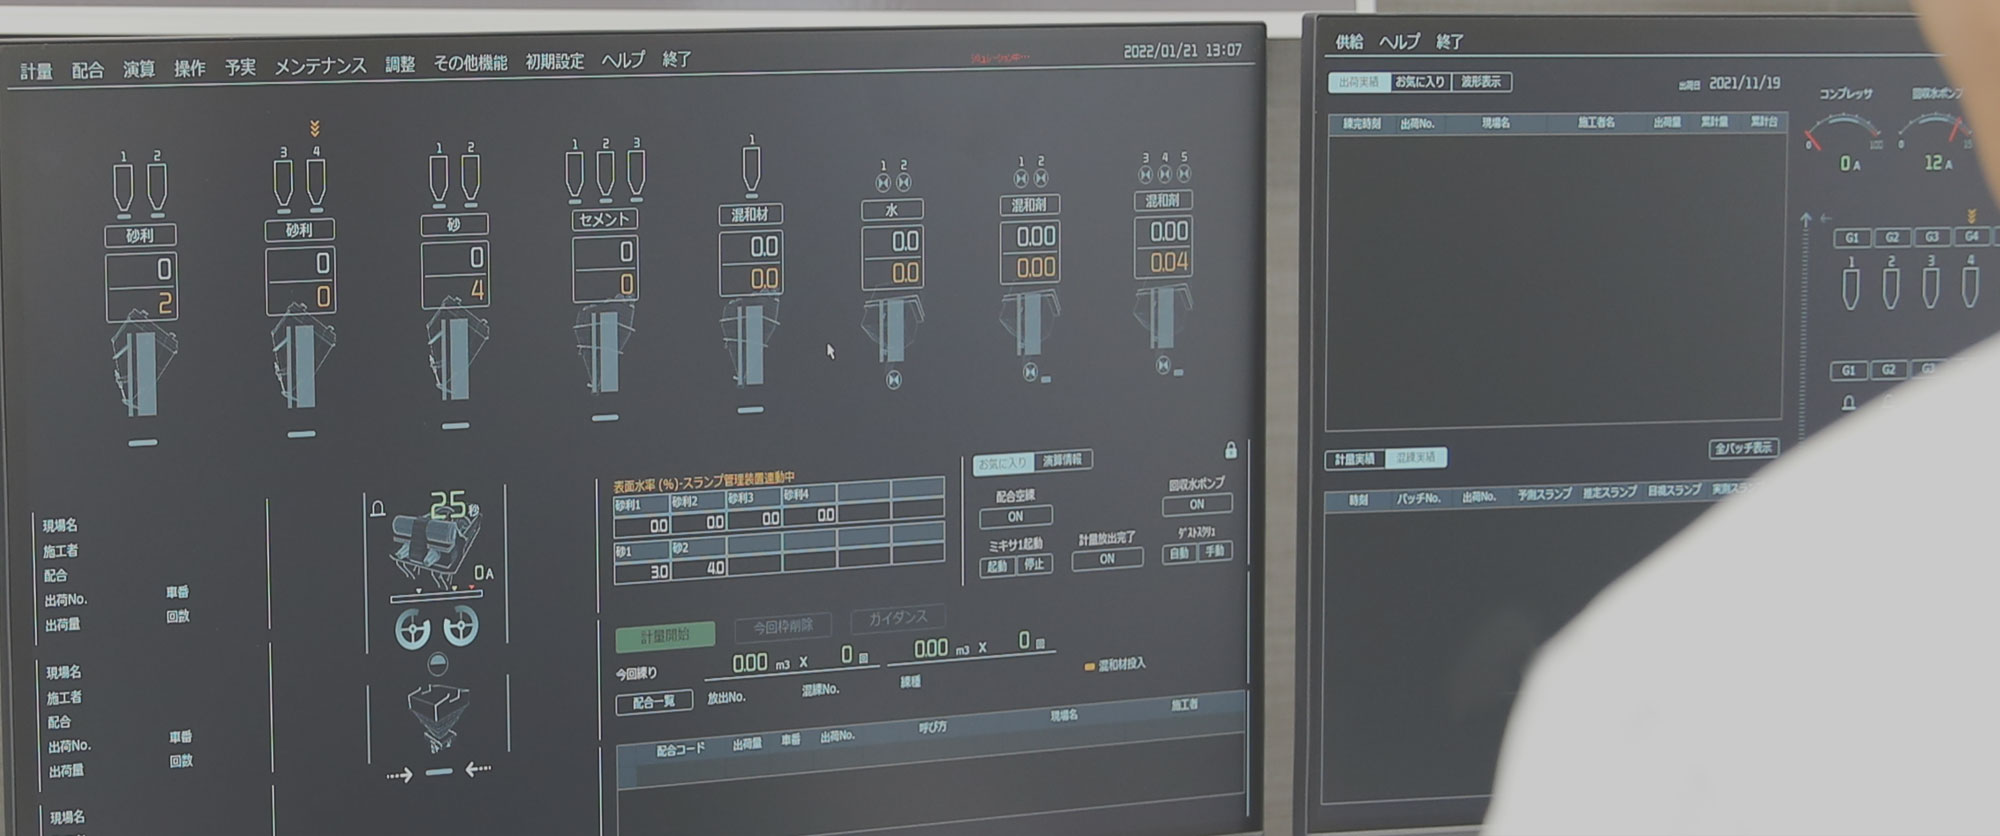Select the 波形表示 tab on right monitor
Screen dimensions: 2000x836
(1480, 82)
